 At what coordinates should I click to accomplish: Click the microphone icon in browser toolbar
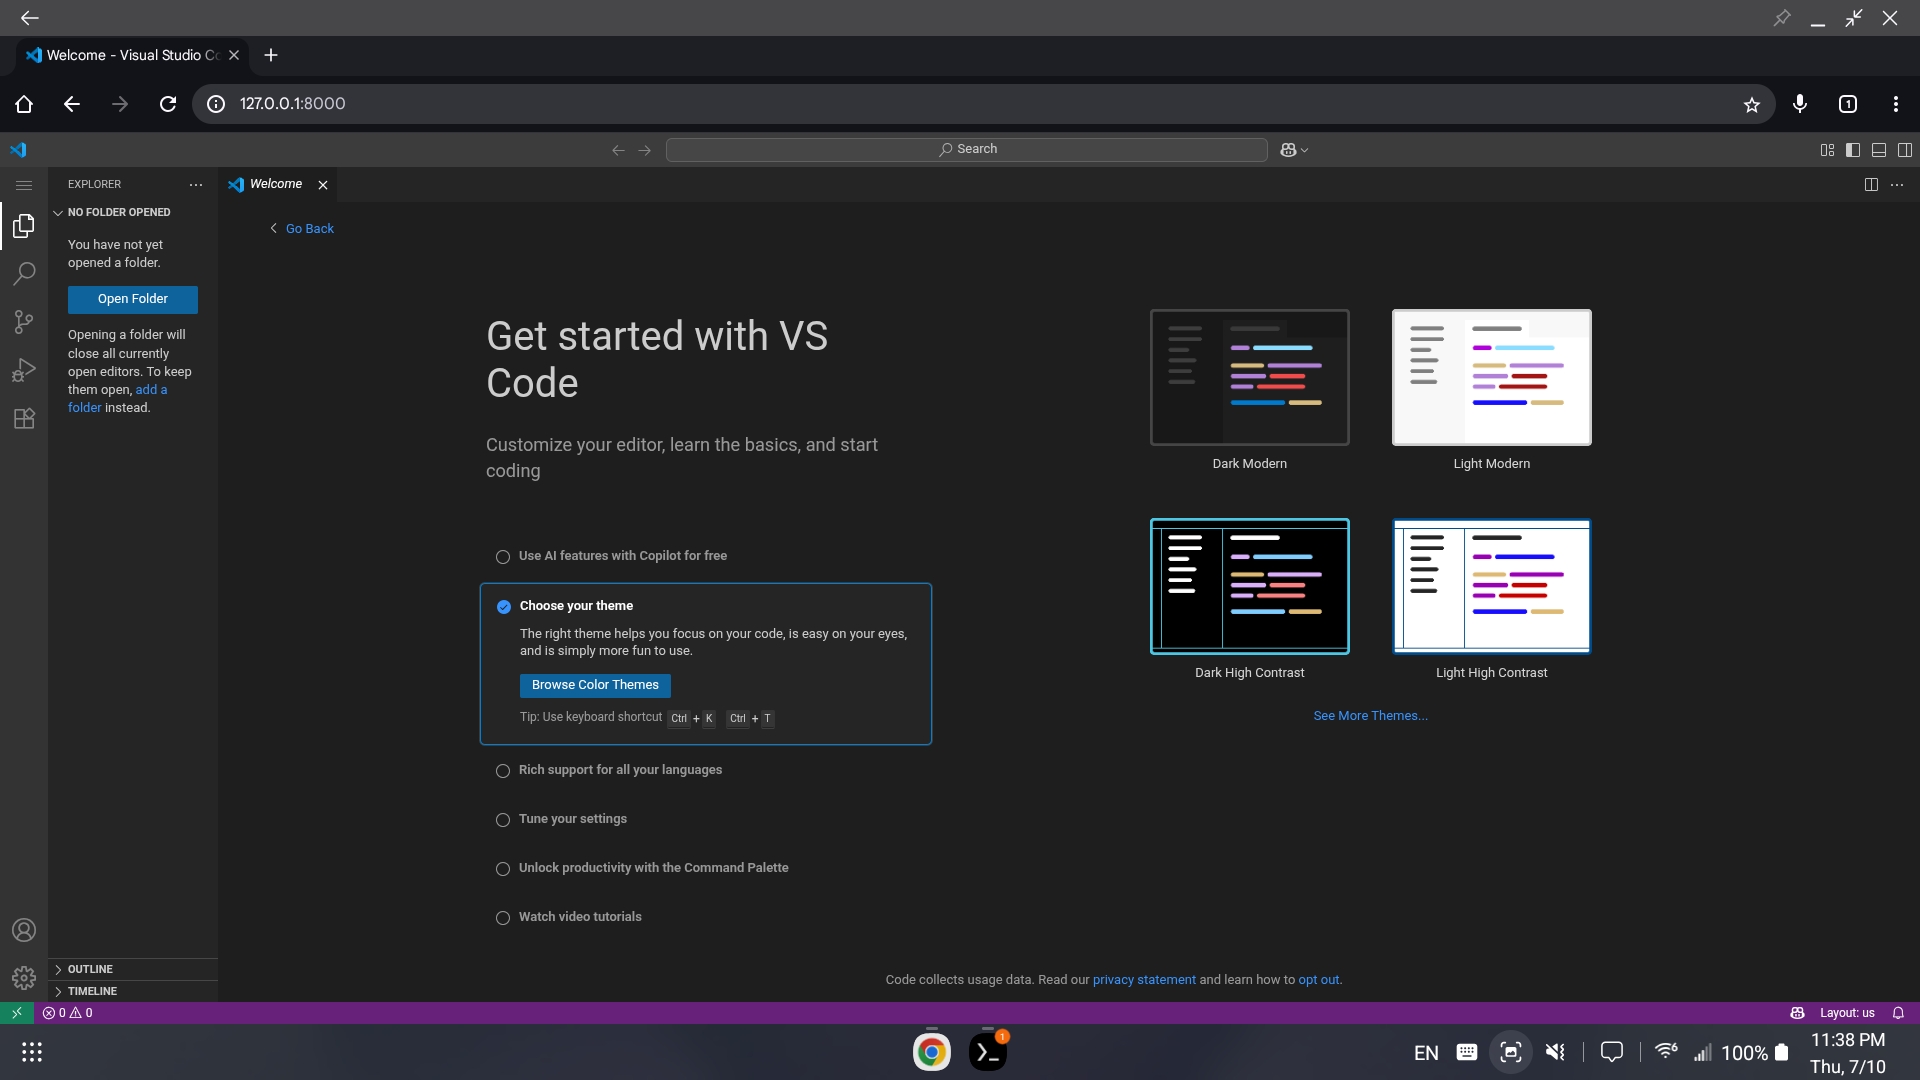pyautogui.click(x=1800, y=104)
